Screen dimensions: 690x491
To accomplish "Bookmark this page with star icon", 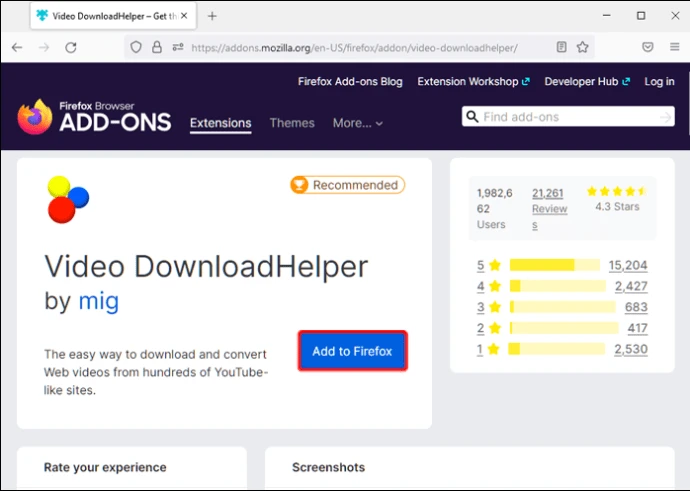I will 583,47.
